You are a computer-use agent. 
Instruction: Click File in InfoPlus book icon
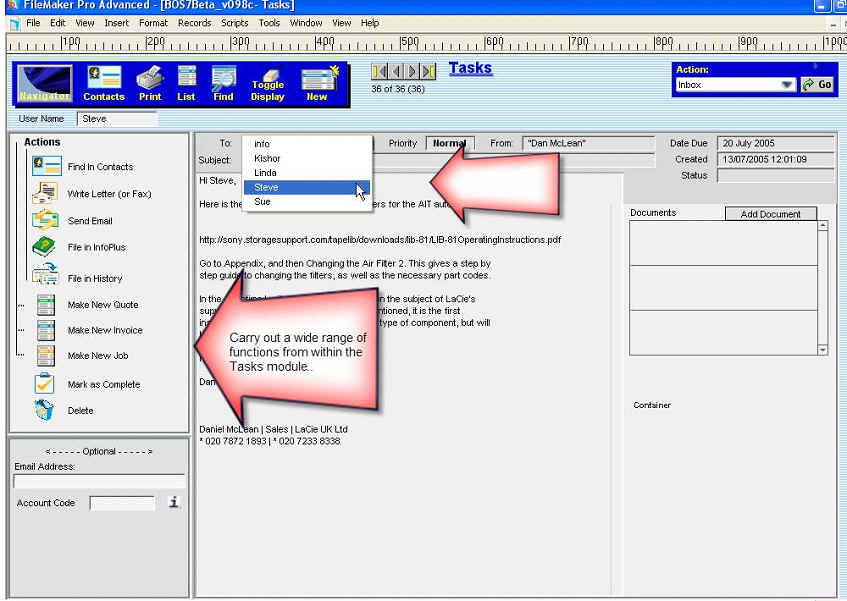click(x=44, y=247)
